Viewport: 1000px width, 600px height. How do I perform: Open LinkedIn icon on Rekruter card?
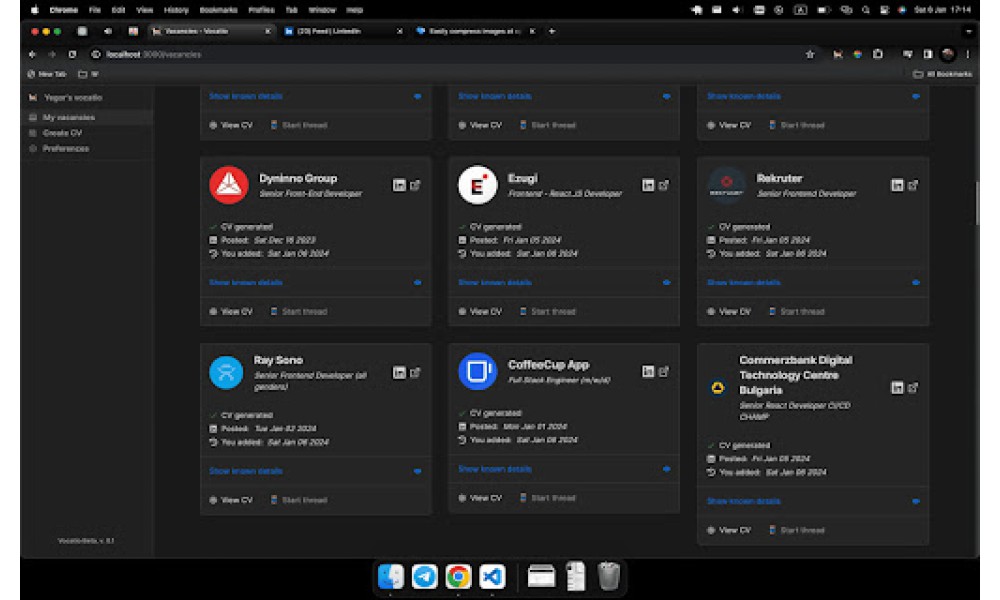(x=897, y=186)
